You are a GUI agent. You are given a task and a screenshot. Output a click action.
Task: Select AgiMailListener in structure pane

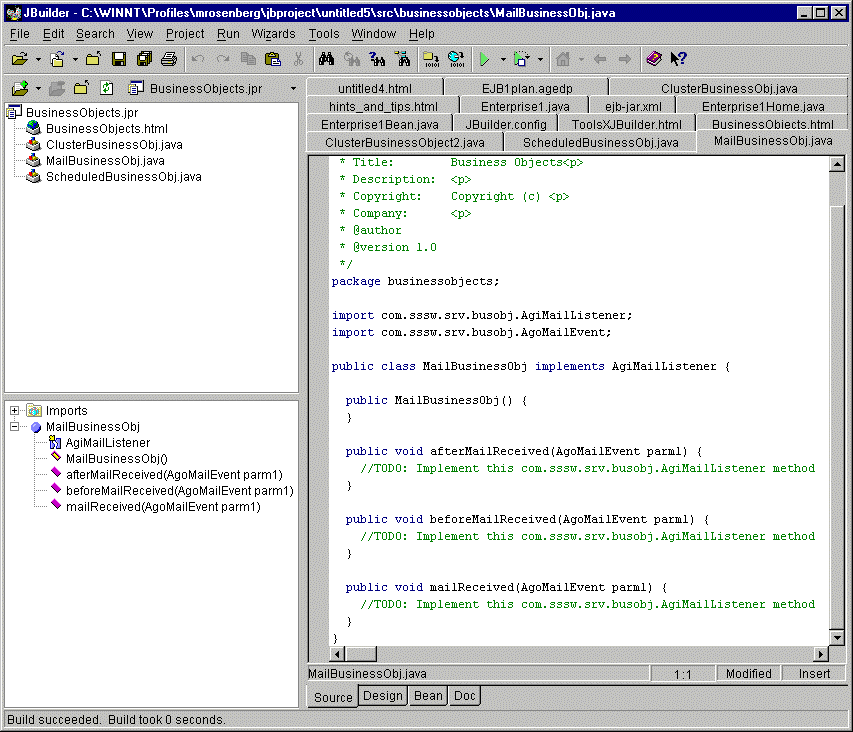click(x=108, y=443)
